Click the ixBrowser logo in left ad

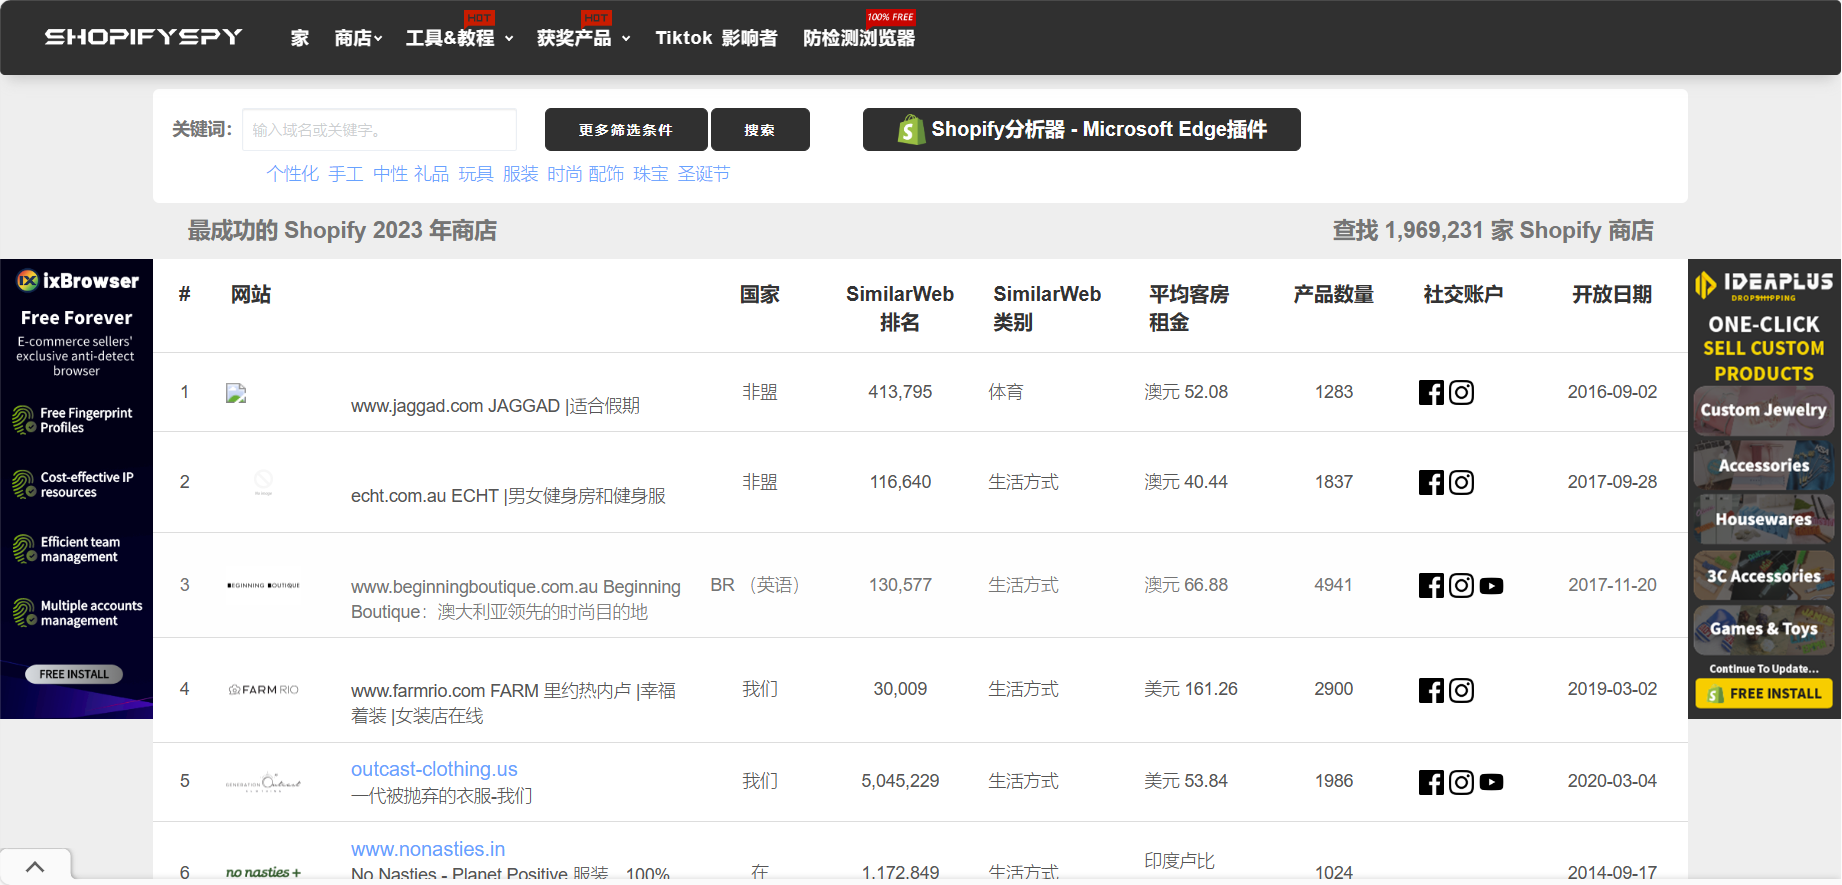pos(78,281)
